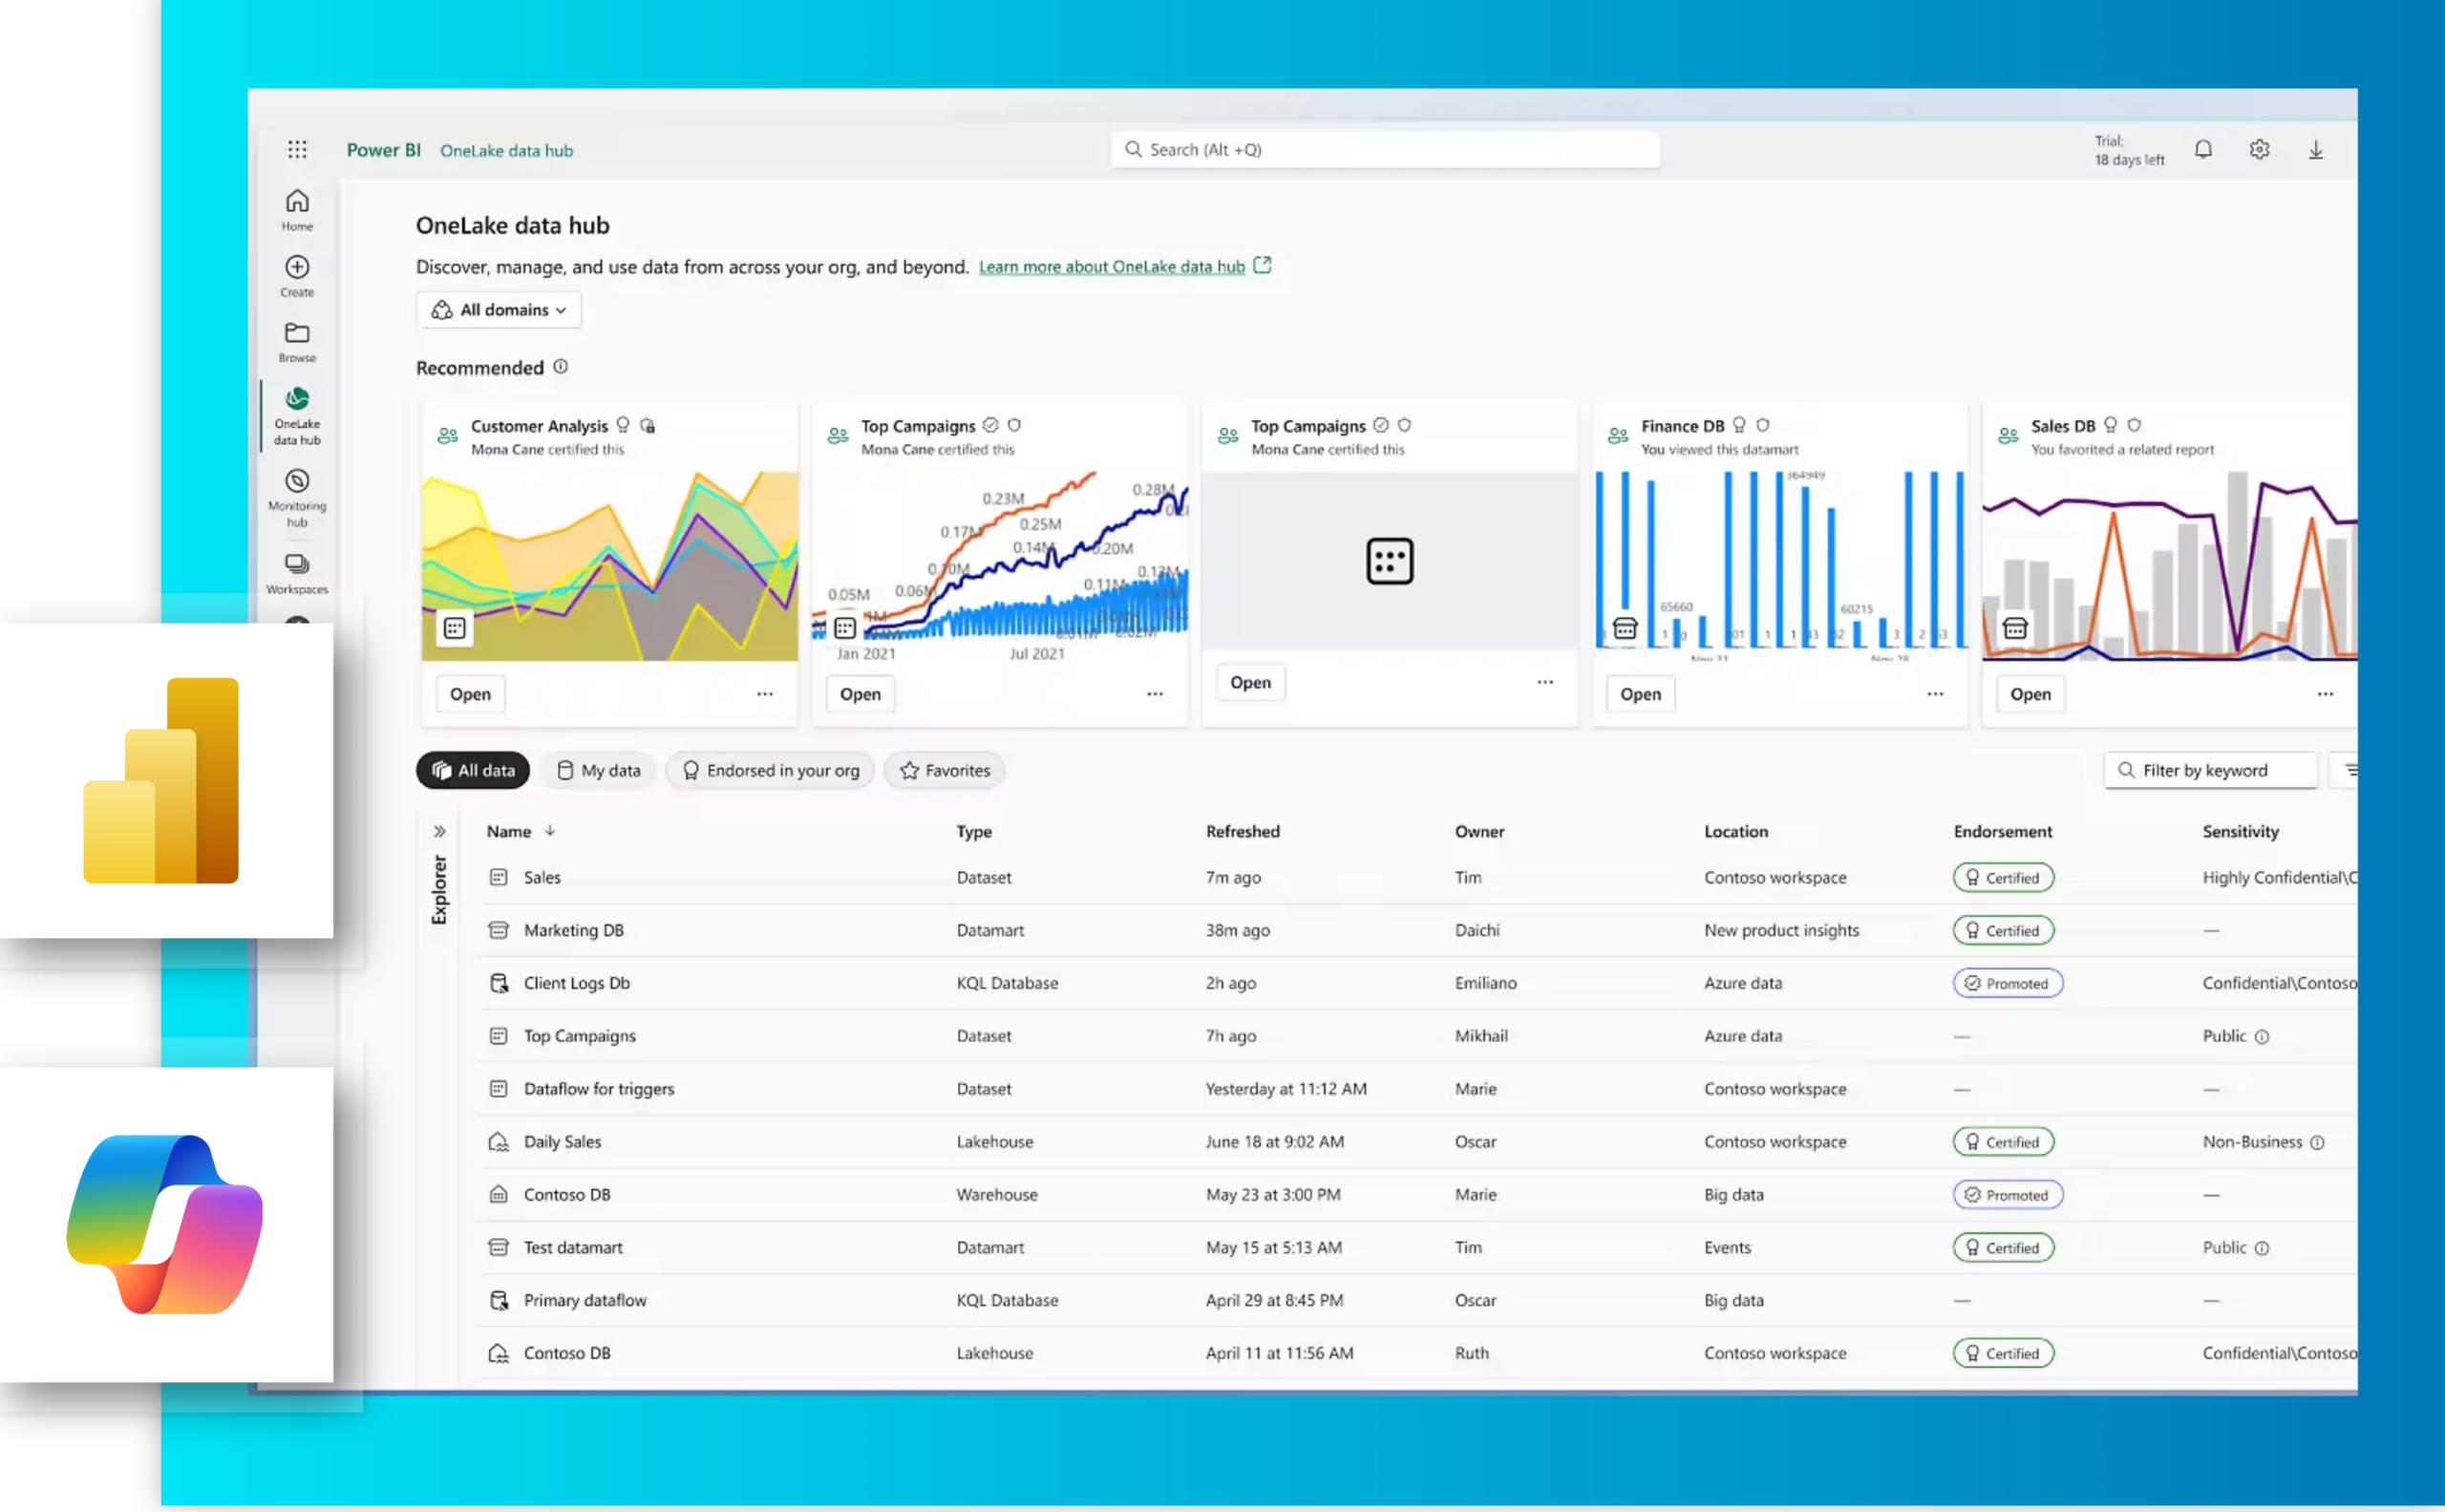Click Open on the Finance DB card
Viewport: 2445px width, 1512px height.
coord(1640,694)
